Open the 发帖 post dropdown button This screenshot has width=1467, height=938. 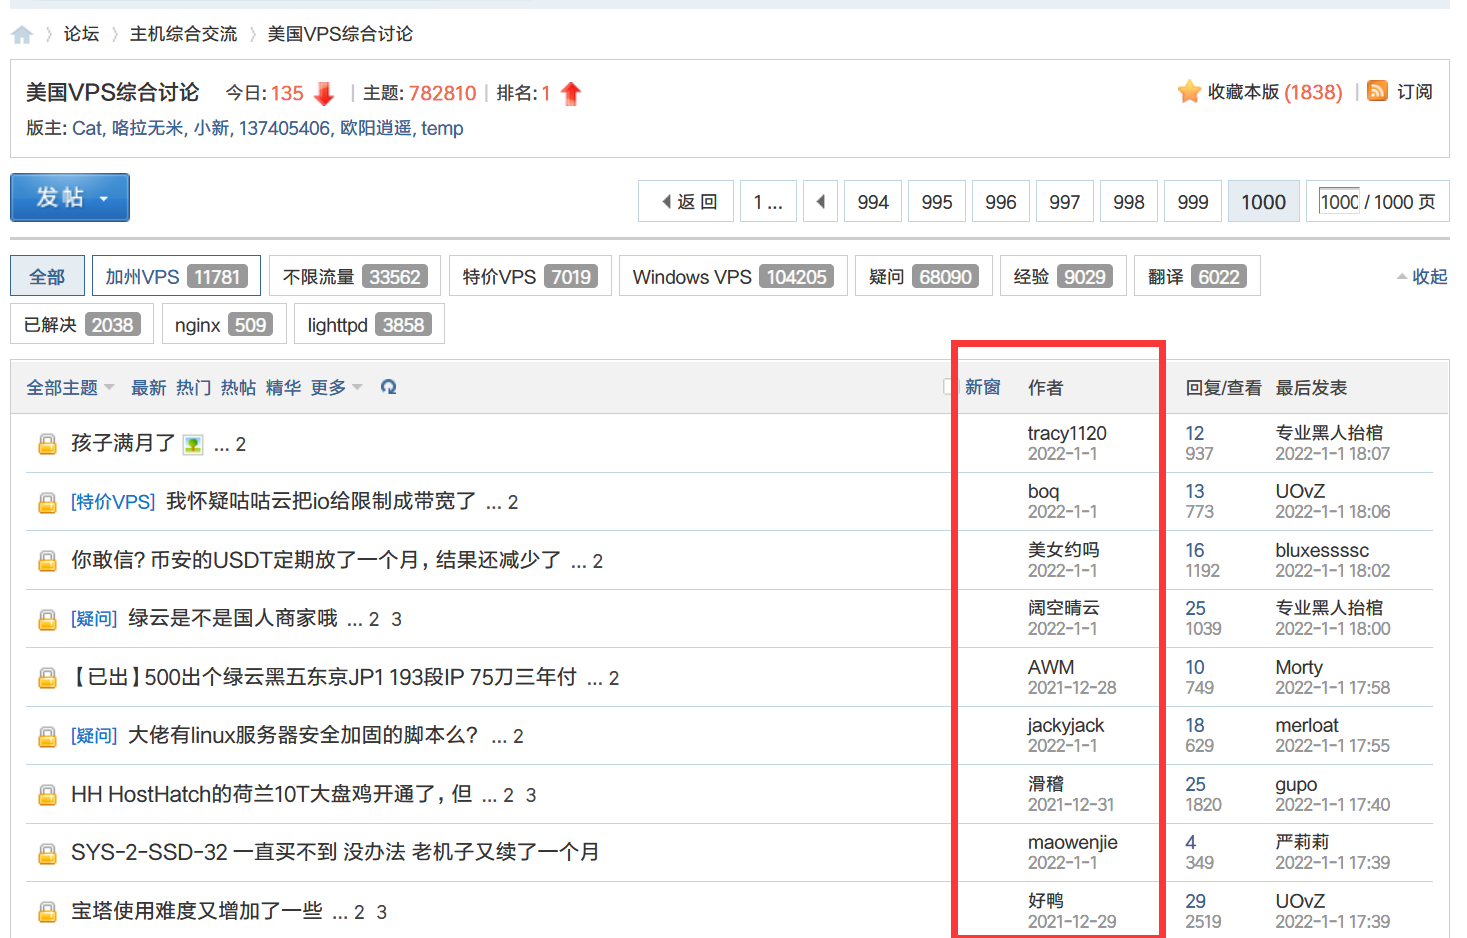click(70, 197)
